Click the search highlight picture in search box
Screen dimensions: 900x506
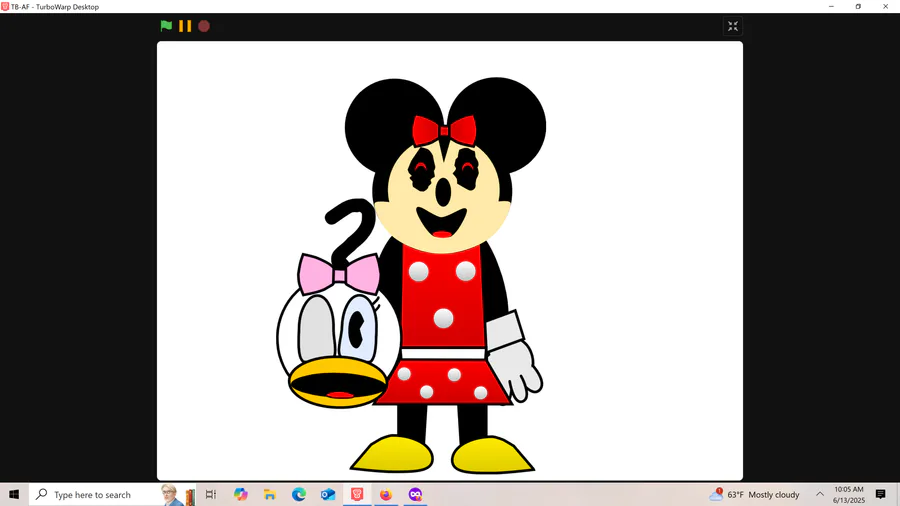coord(178,495)
